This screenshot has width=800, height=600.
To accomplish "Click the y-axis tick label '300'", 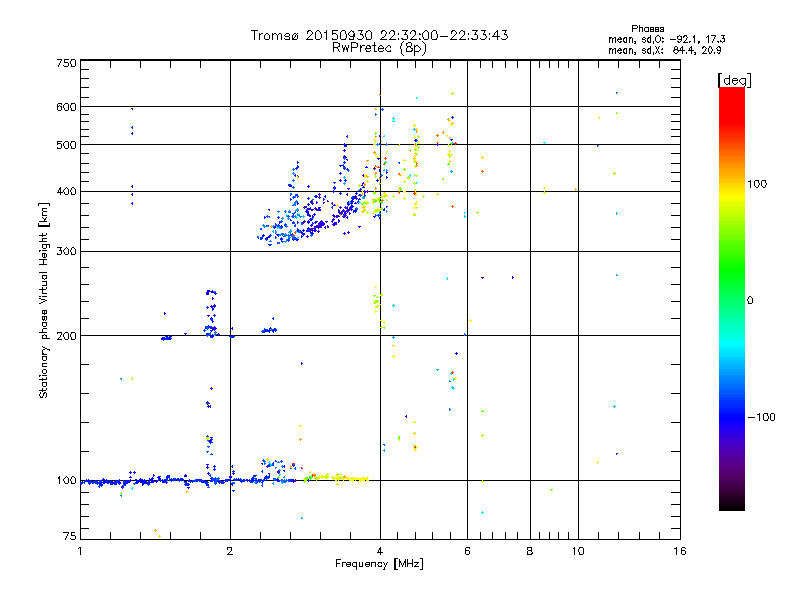I will [66, 252].
